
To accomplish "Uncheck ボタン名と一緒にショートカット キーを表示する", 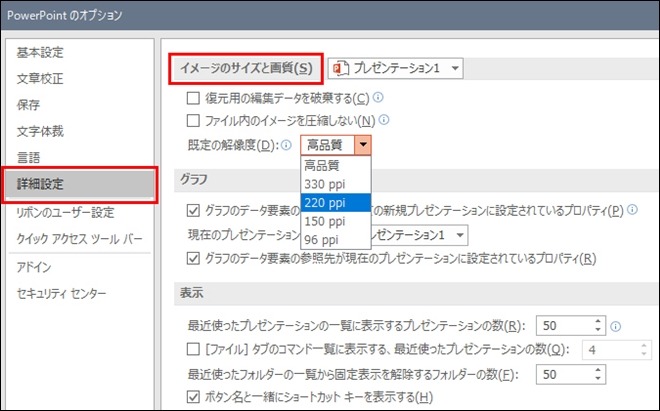I will pyautogui.click(x=194, y=397).
